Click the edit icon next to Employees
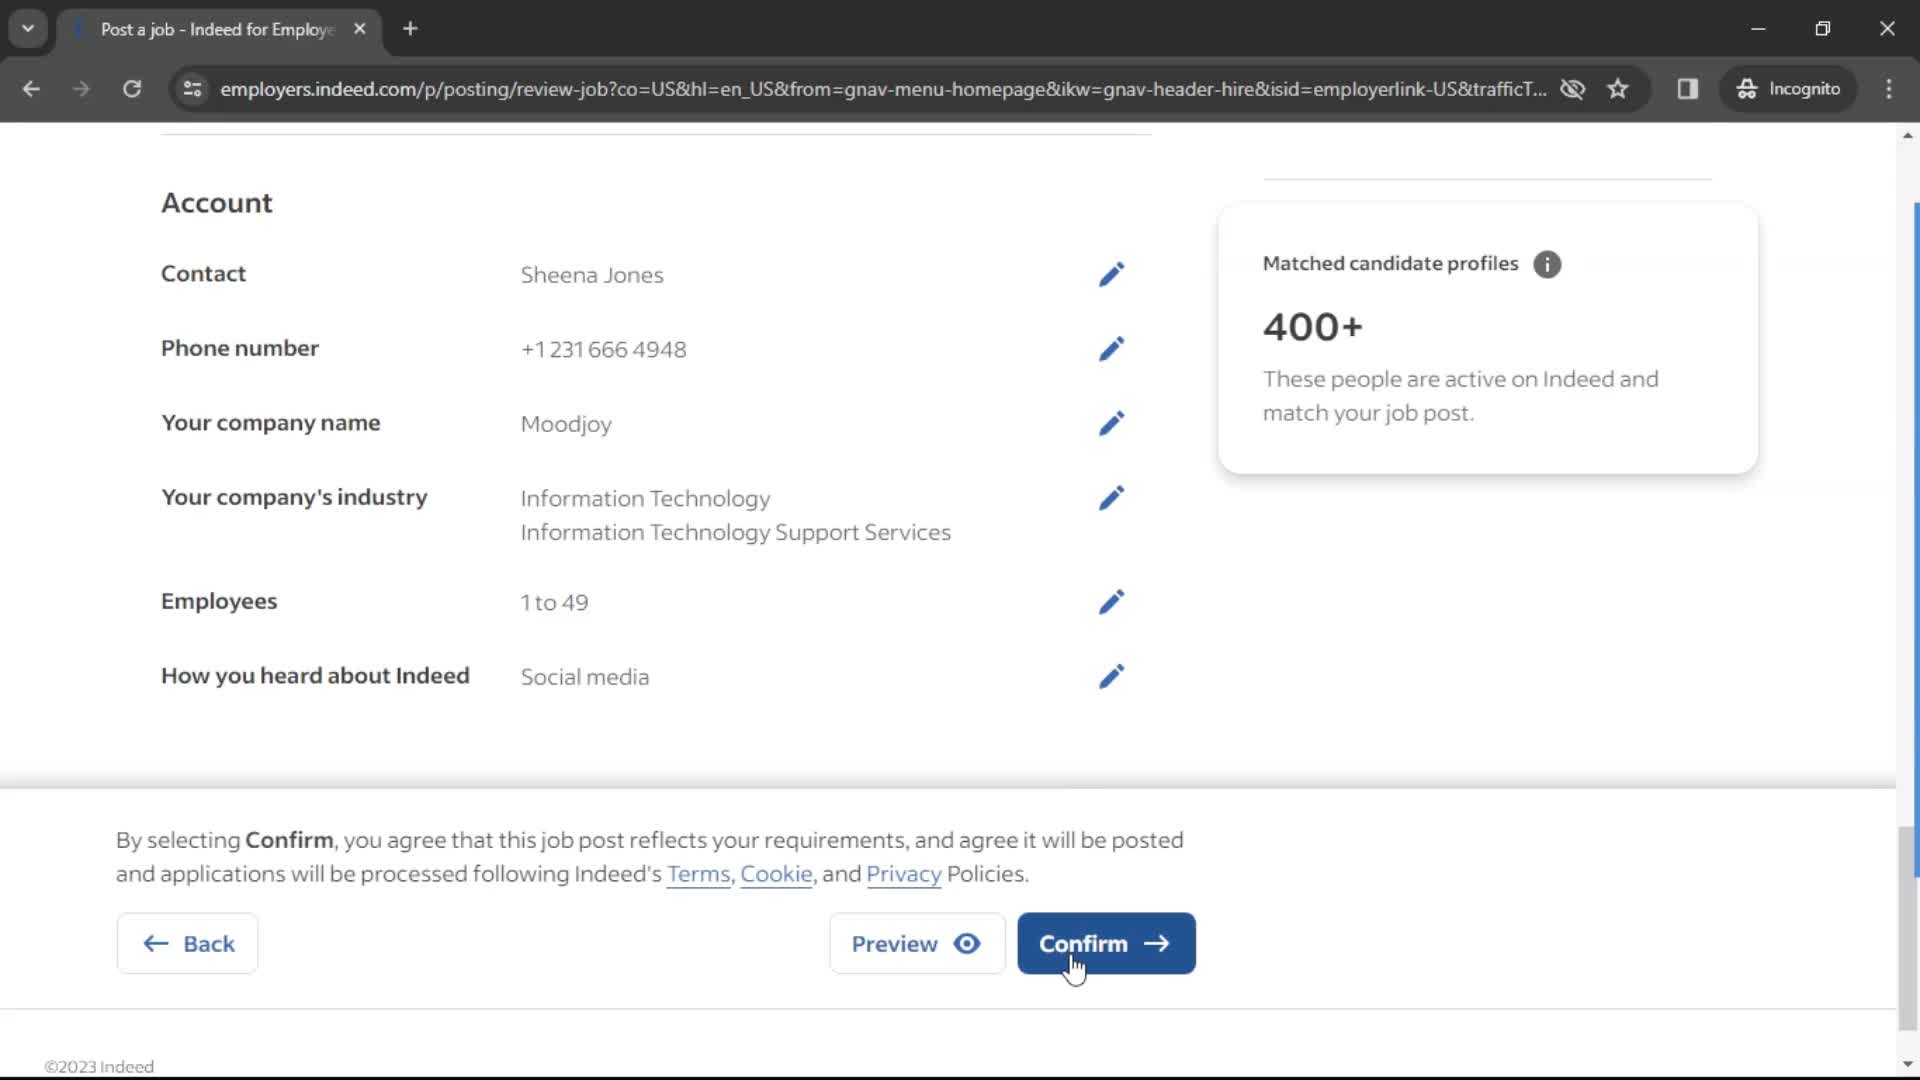This screenshot has width=1920, height=1080. [x=1112, y=601]
